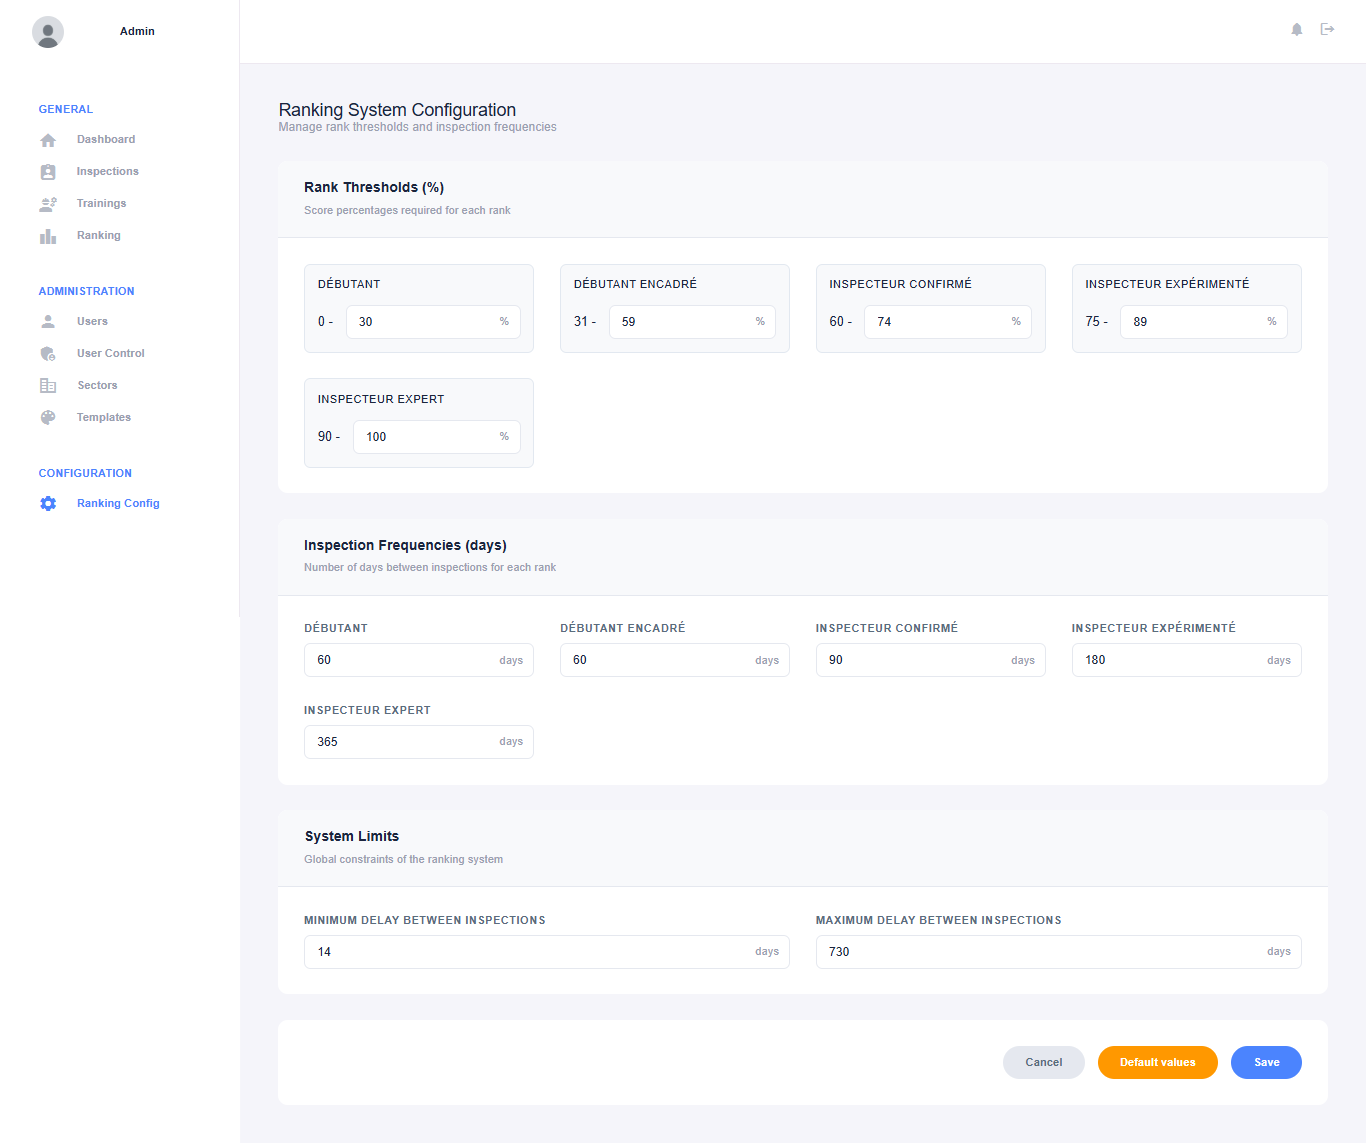Click the Templates palette icon
This screenshot has height=1143, width=1366.
[x=48, y=418]
